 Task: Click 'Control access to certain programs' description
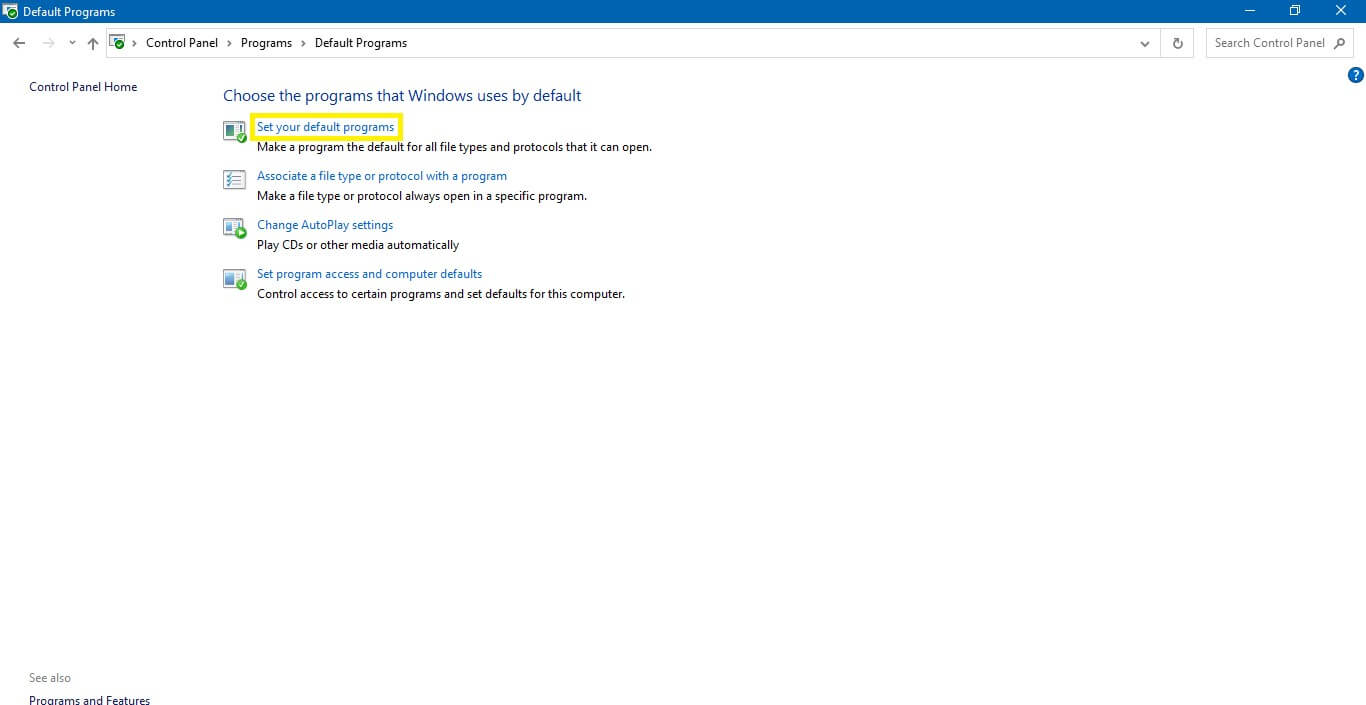click(441, 294)
